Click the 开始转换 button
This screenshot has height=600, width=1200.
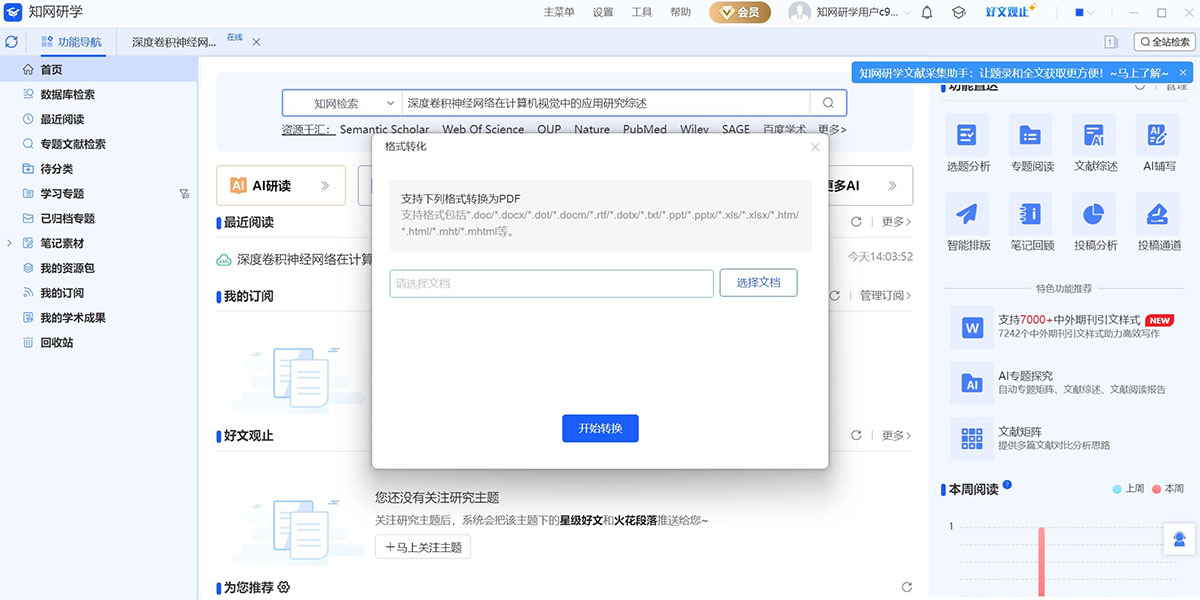point(600,428)
